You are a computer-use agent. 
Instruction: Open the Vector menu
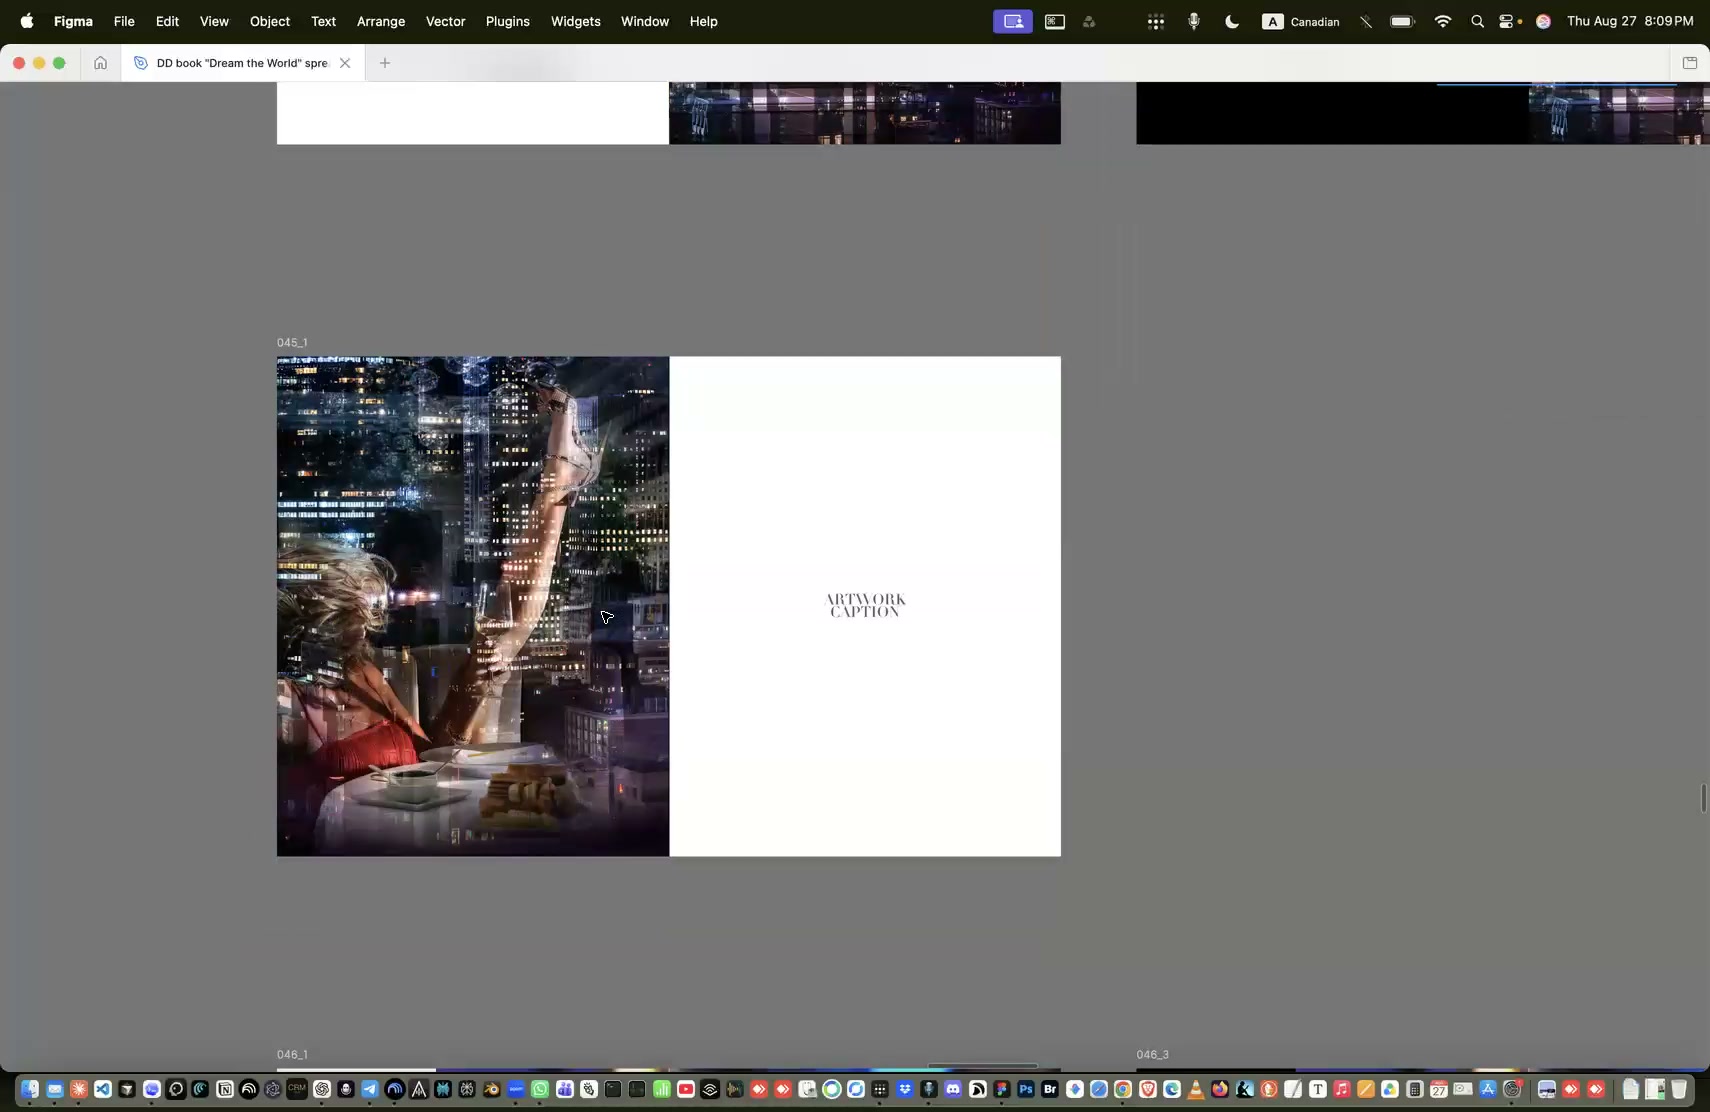pyautogui.click(x=445, y=21)
